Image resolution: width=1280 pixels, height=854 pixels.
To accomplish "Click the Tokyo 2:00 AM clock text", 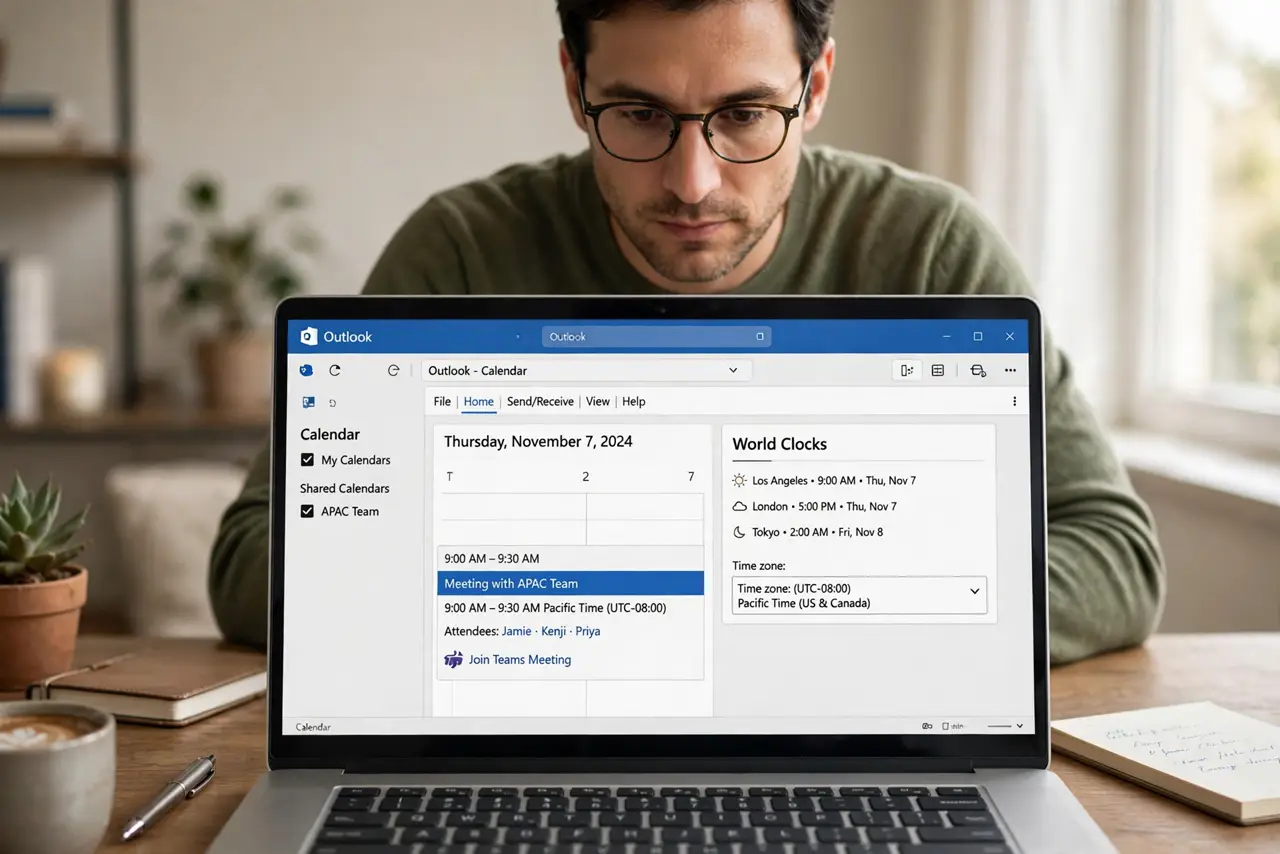I will [x=817, y=533].
